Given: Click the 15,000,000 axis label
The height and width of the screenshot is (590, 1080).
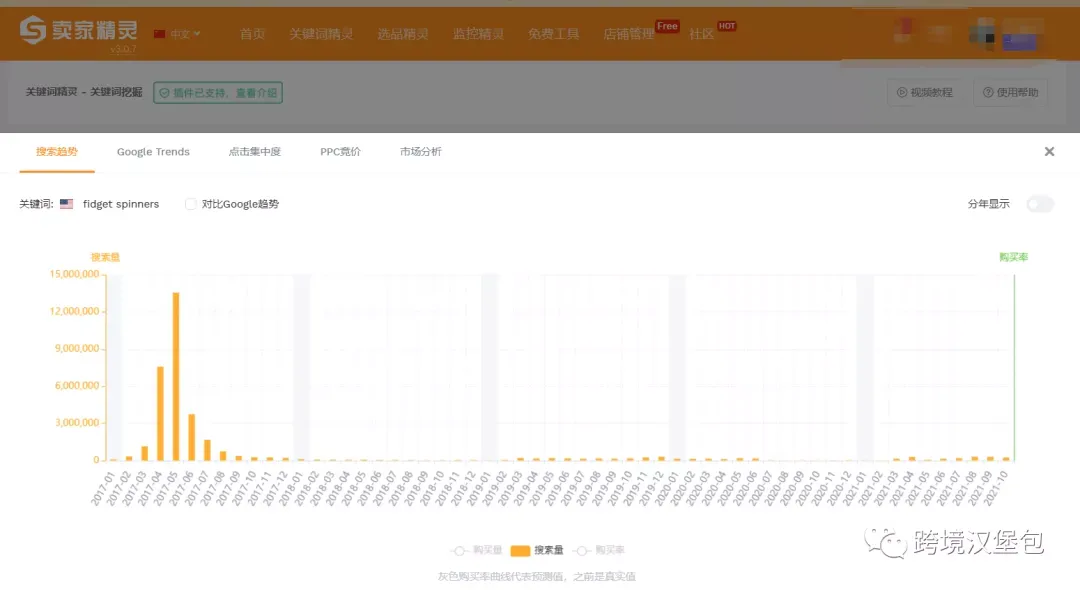Looking at the screenshot, I should (x=74, y=274).
